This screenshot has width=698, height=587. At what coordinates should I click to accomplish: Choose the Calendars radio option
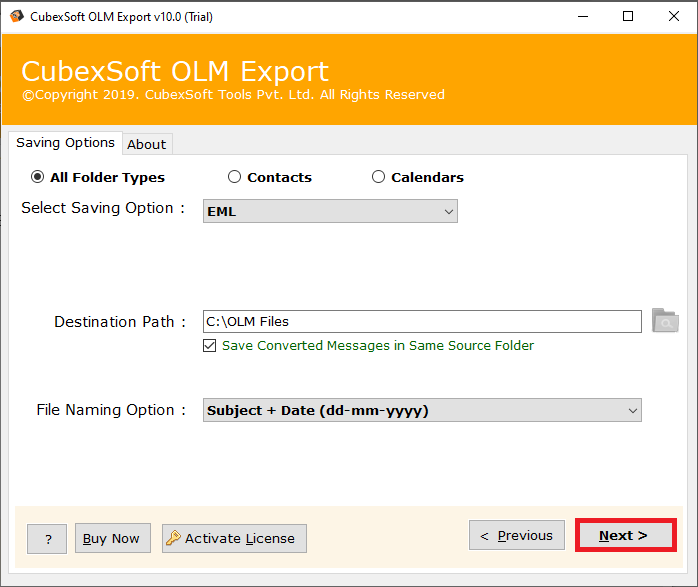point(378,177)
